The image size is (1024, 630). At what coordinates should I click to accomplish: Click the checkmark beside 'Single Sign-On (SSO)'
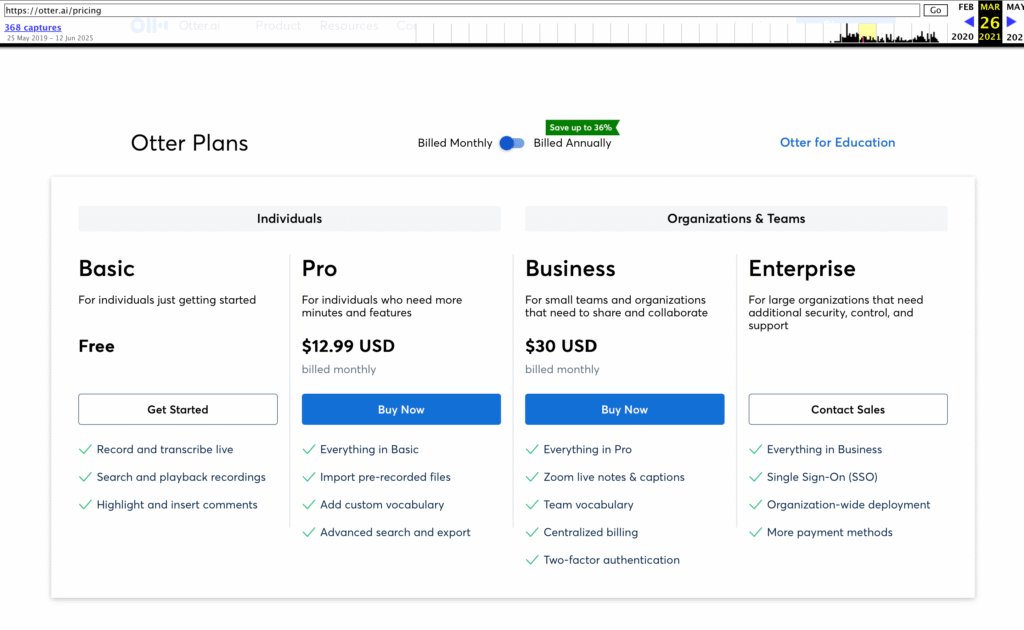coord(755,477)
